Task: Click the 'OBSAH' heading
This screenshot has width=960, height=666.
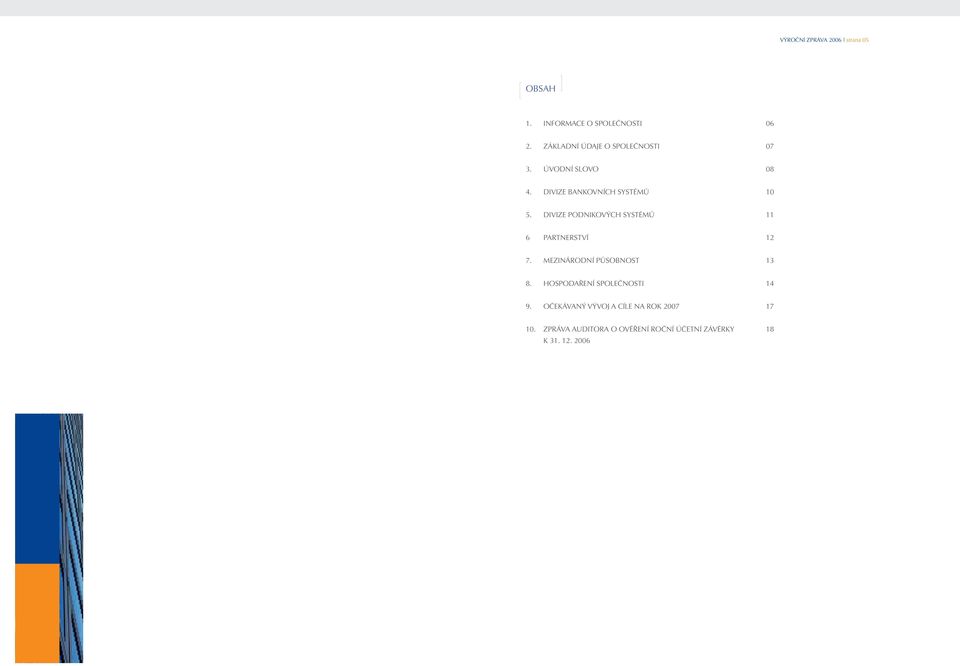Action: point(540,89)
